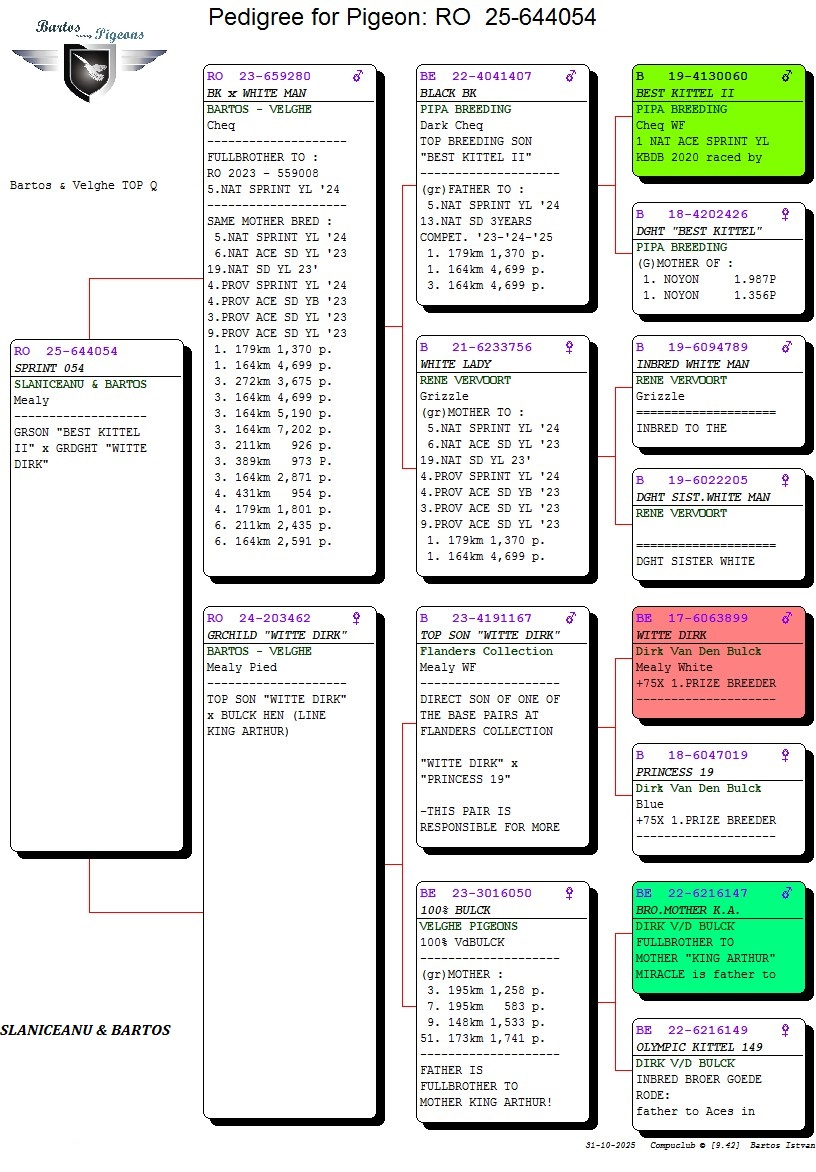
Task: Click male symbol on WITTE DIRK card
Action: point(787,618)
